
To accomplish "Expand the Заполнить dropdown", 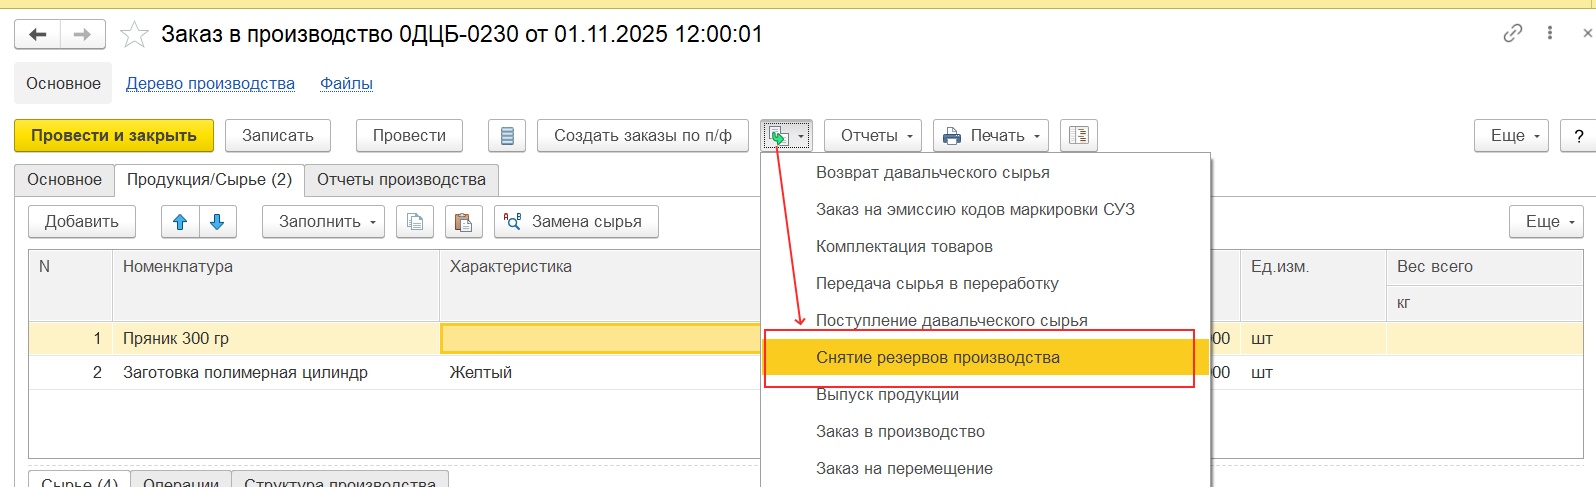I will tap(324, 222).
